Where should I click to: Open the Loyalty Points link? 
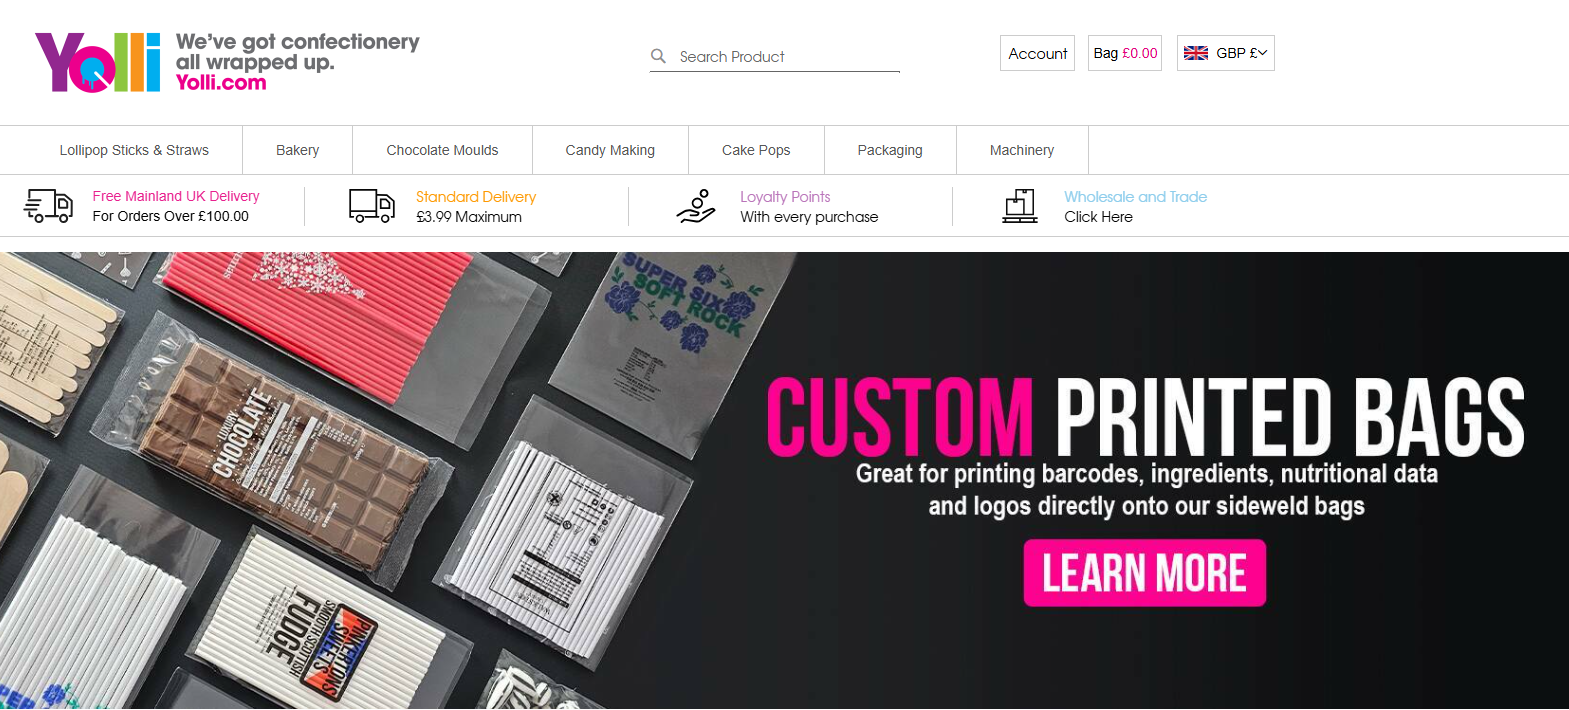[785, 197]
